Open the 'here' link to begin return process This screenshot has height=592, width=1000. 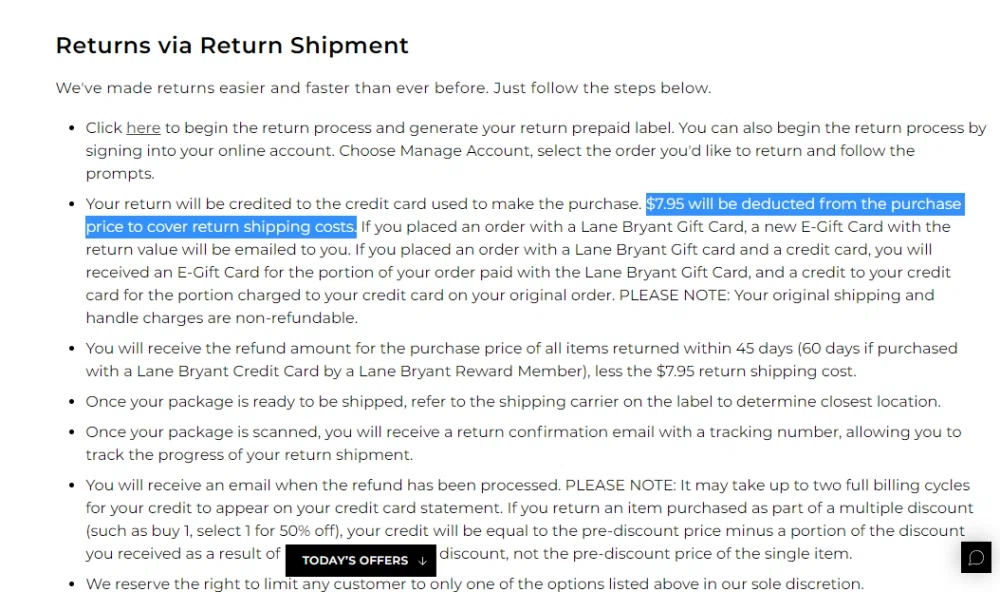point(143,127)
